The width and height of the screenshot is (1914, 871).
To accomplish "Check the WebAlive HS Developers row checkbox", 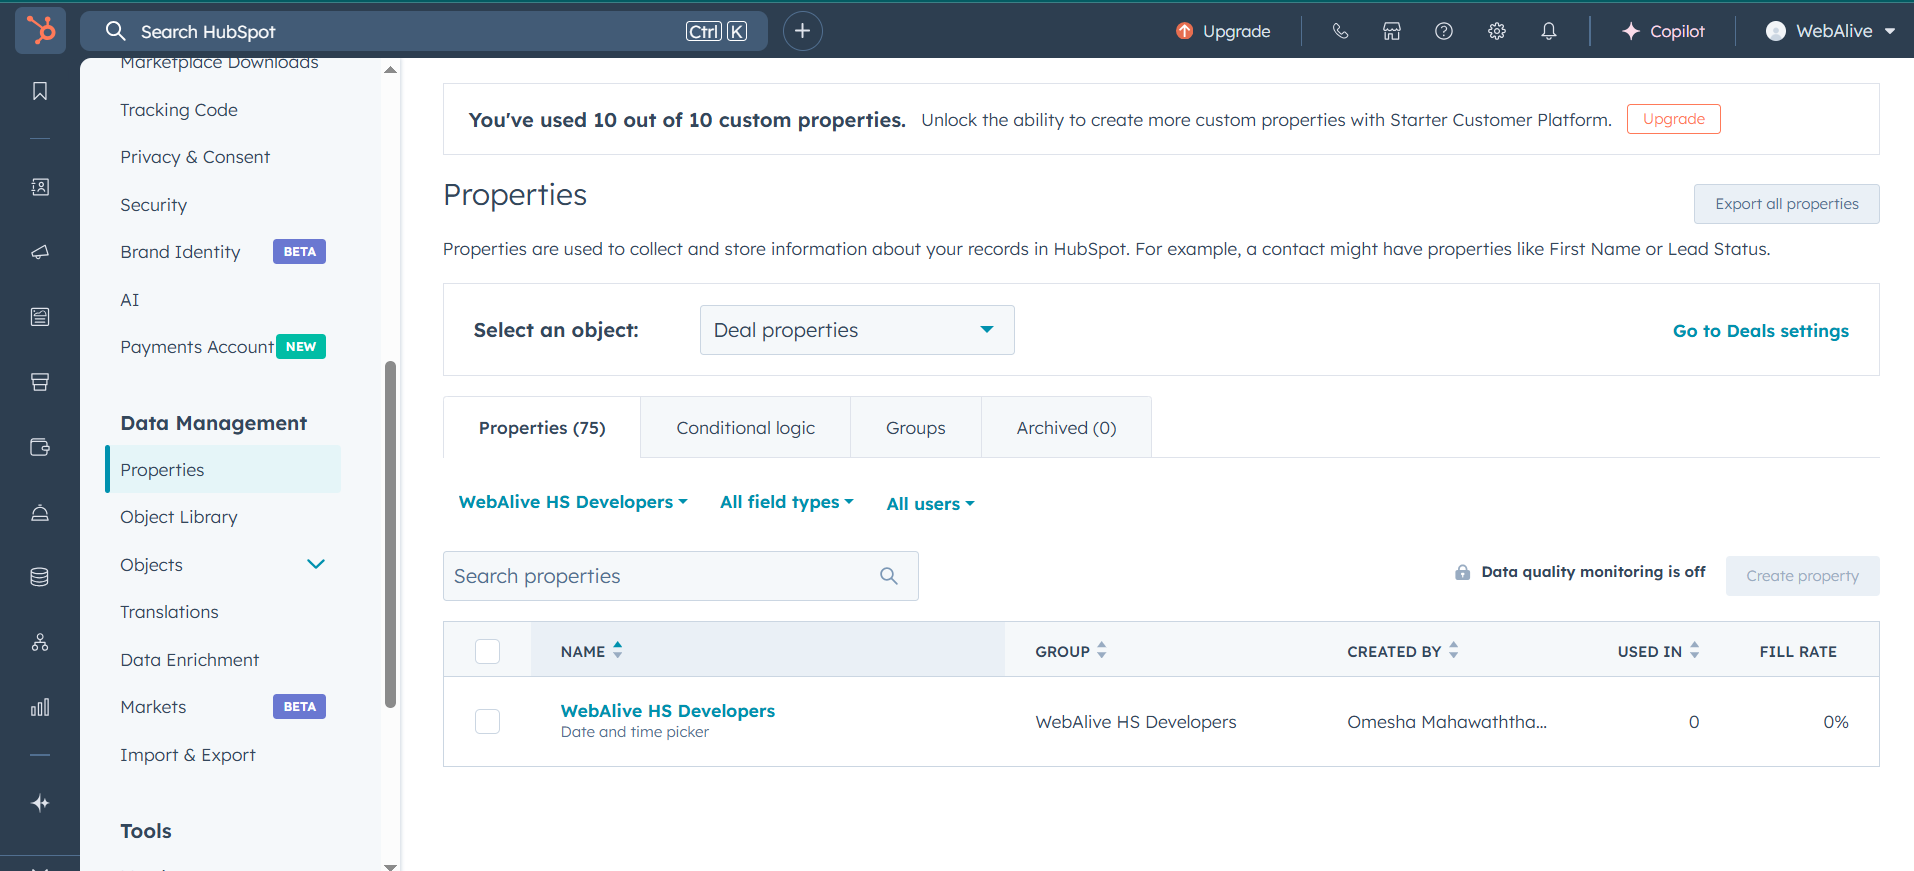I will click(487, 721).
